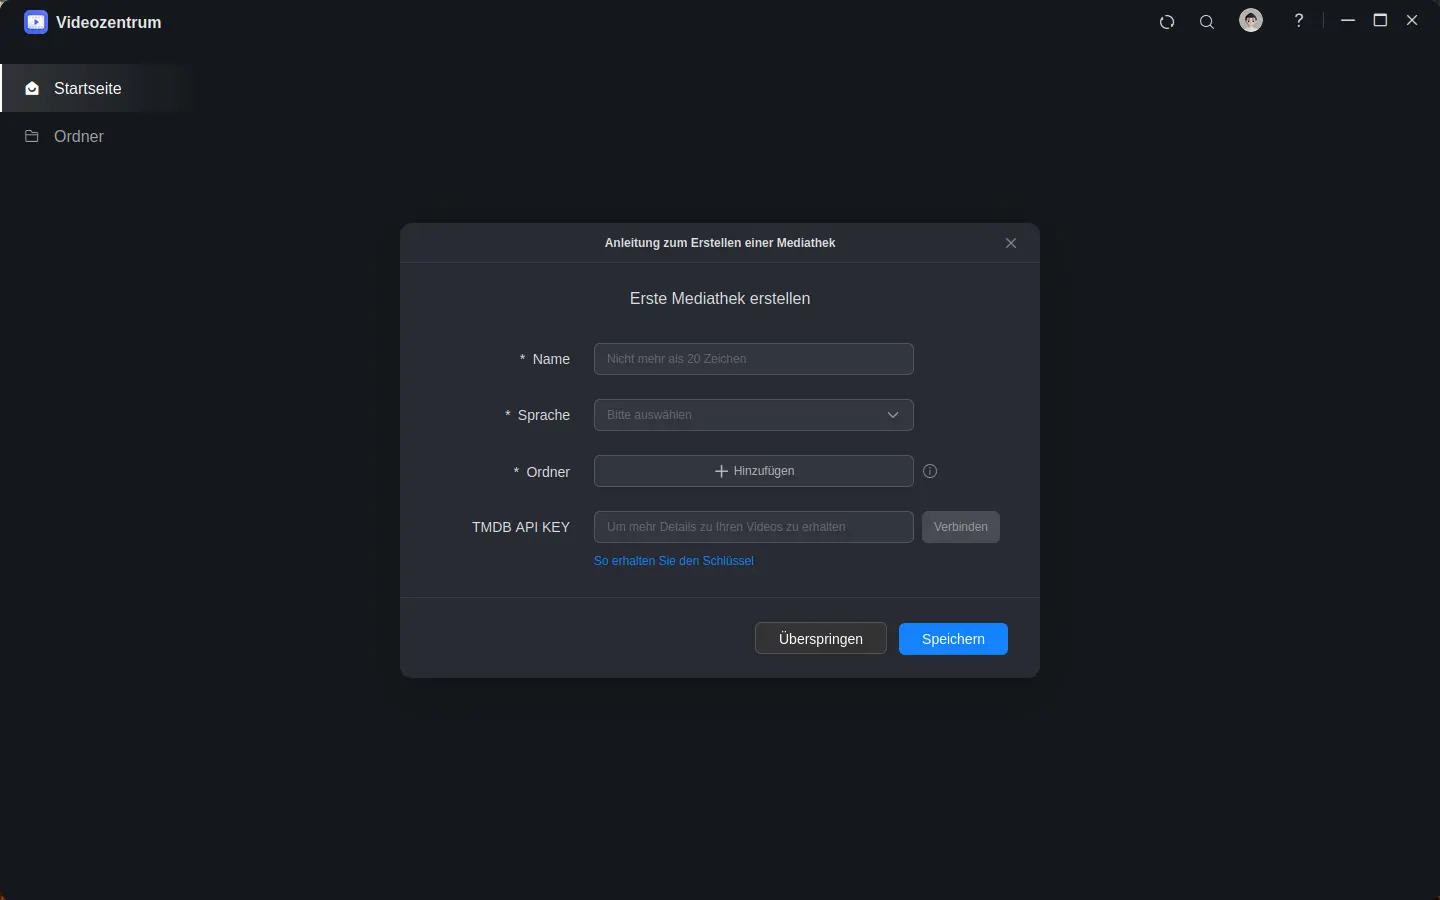
Task: Open the user avatar profile
Action: tap(1251, 21)
